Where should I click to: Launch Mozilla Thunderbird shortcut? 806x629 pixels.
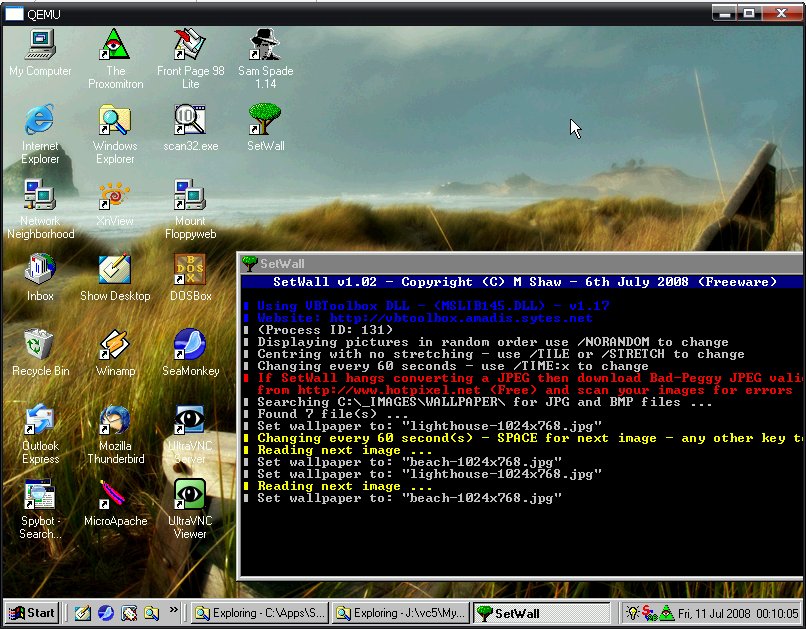[115, 434]
